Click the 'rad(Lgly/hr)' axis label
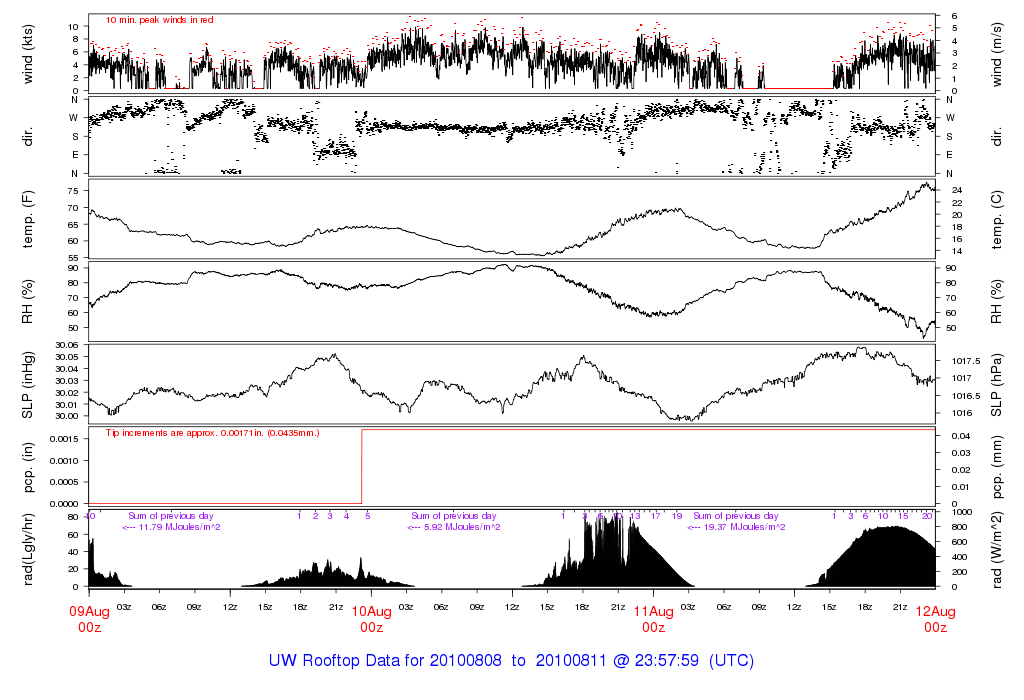This screenshot has height=700, width=1024. [27, 550]
